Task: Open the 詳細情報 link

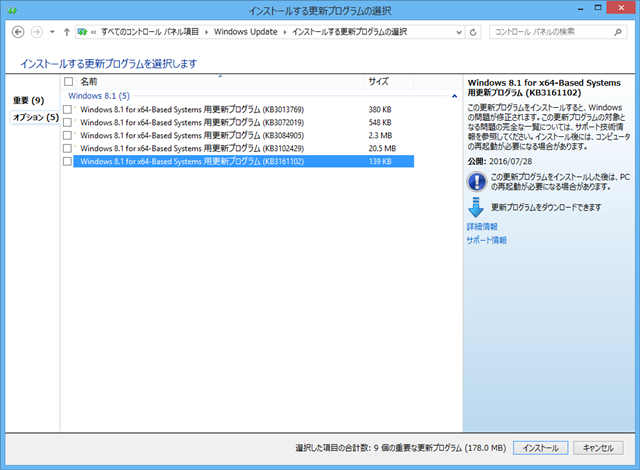Action: pyautogui.click(x=482, y=226)
